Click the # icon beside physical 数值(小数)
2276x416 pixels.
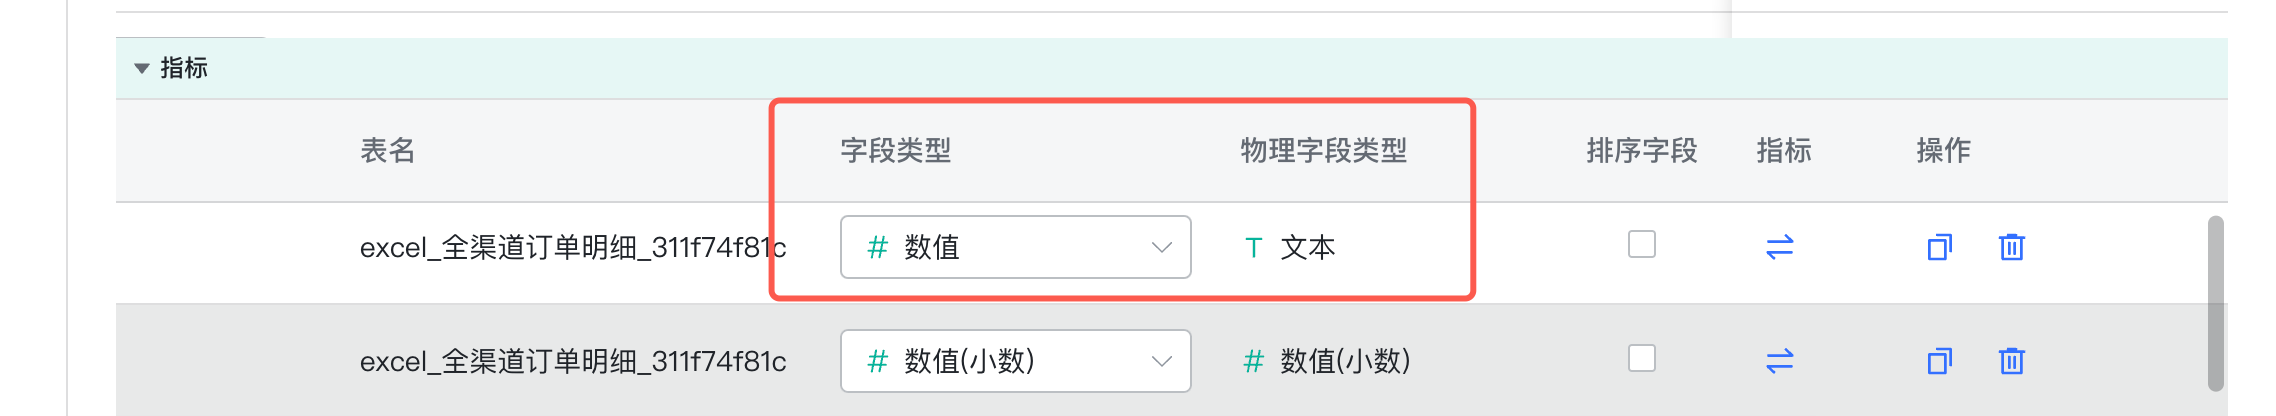click(1253, 361)
